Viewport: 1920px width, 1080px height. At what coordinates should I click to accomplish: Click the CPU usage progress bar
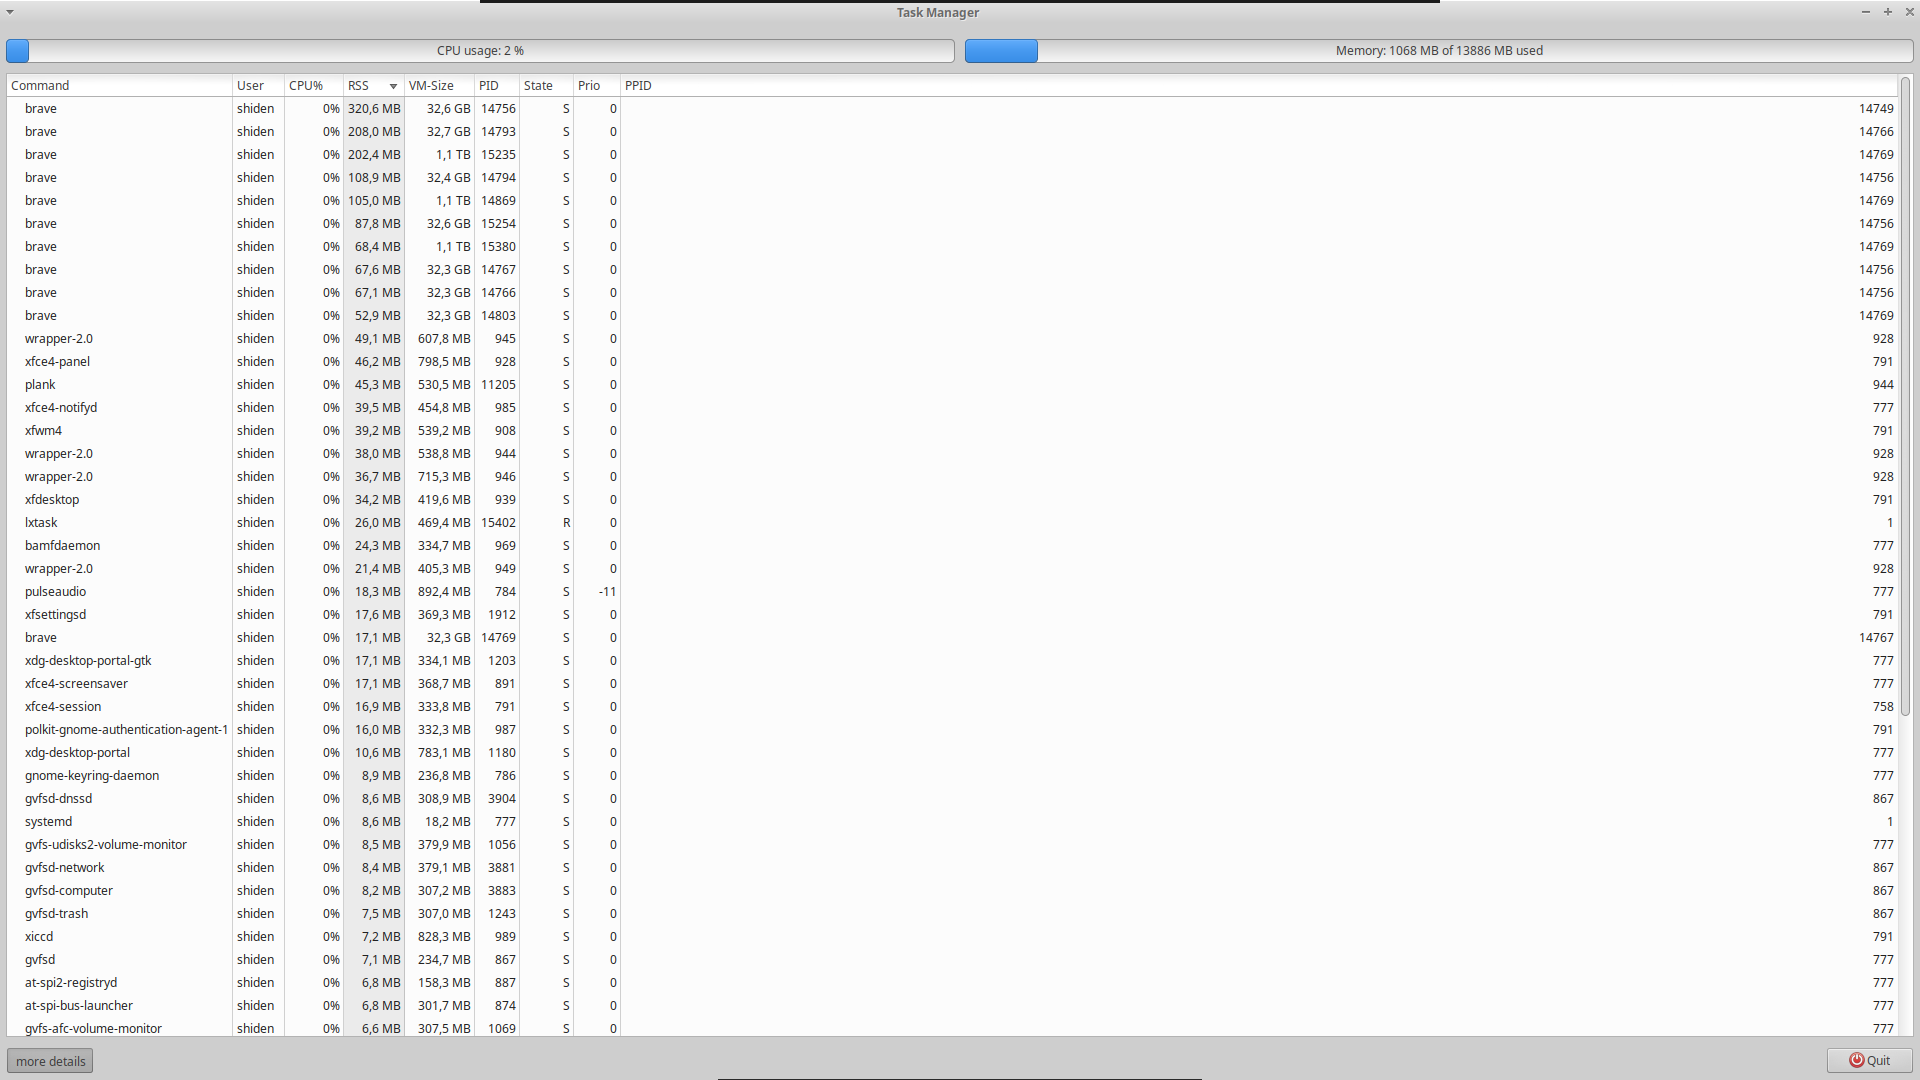480,51
